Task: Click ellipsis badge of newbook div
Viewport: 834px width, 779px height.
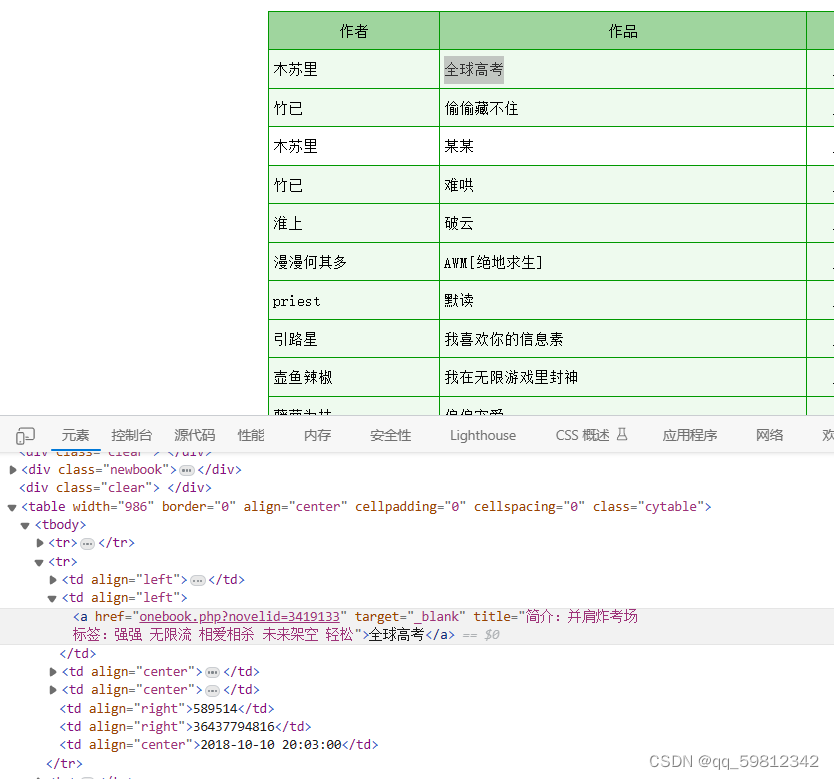Action: coord(187,471)
